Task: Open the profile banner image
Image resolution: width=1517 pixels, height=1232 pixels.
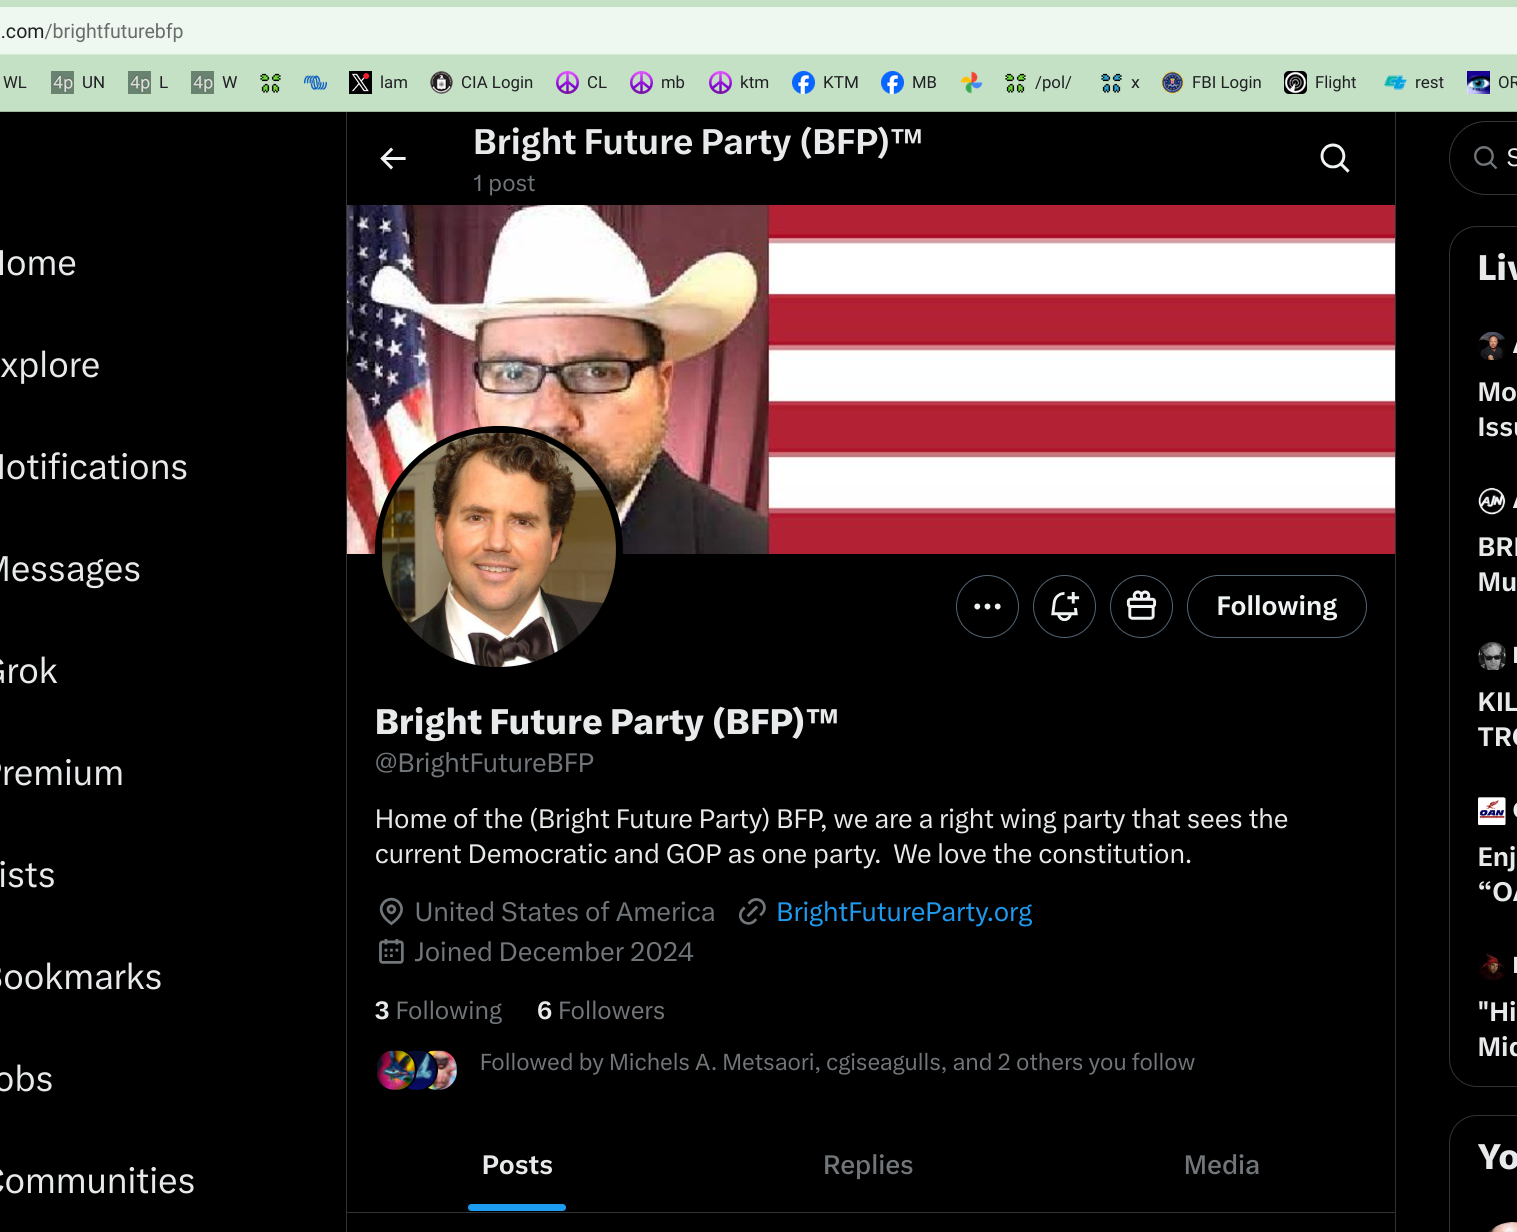Action: (x=871, y=379)
